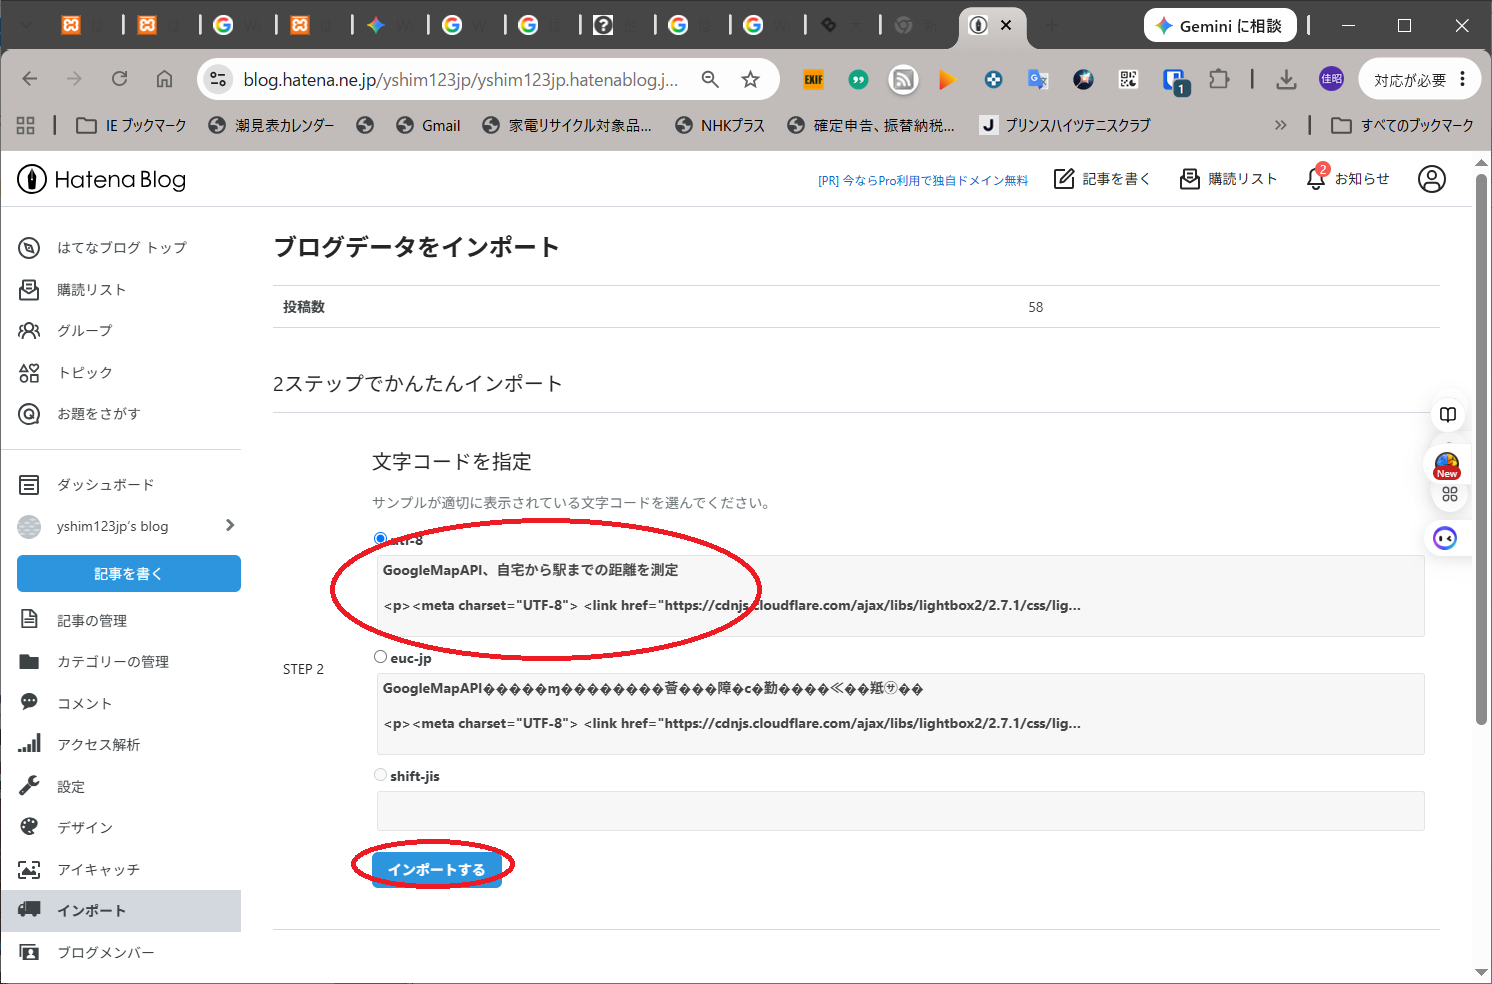Show Chrome downloads

tap(1287, 79)
